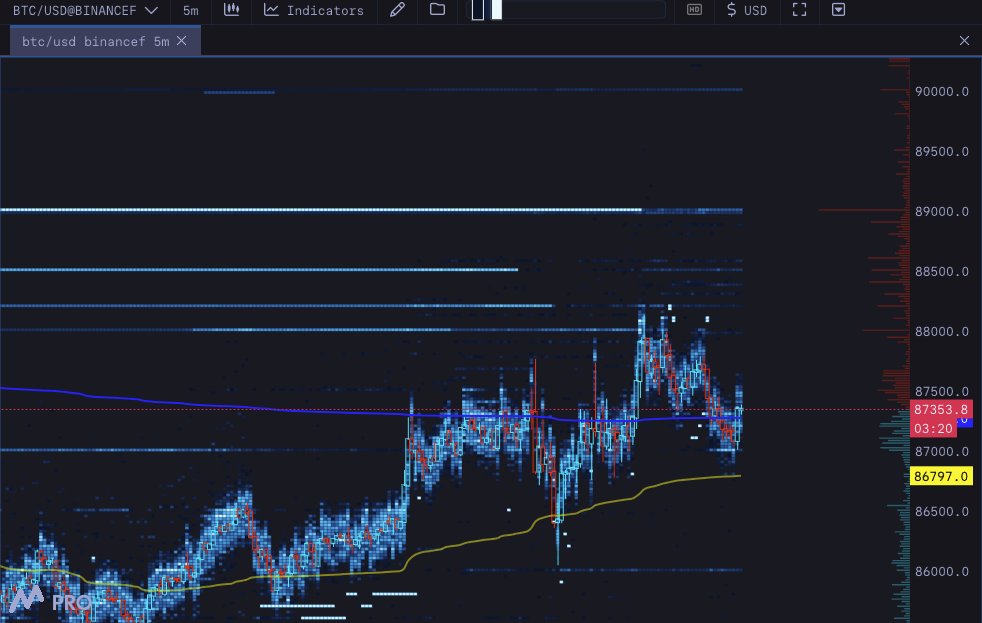This screenshot has width=982, height=623.
Task: Click the 87000.0 price axis label
Action: pos(941,451)
